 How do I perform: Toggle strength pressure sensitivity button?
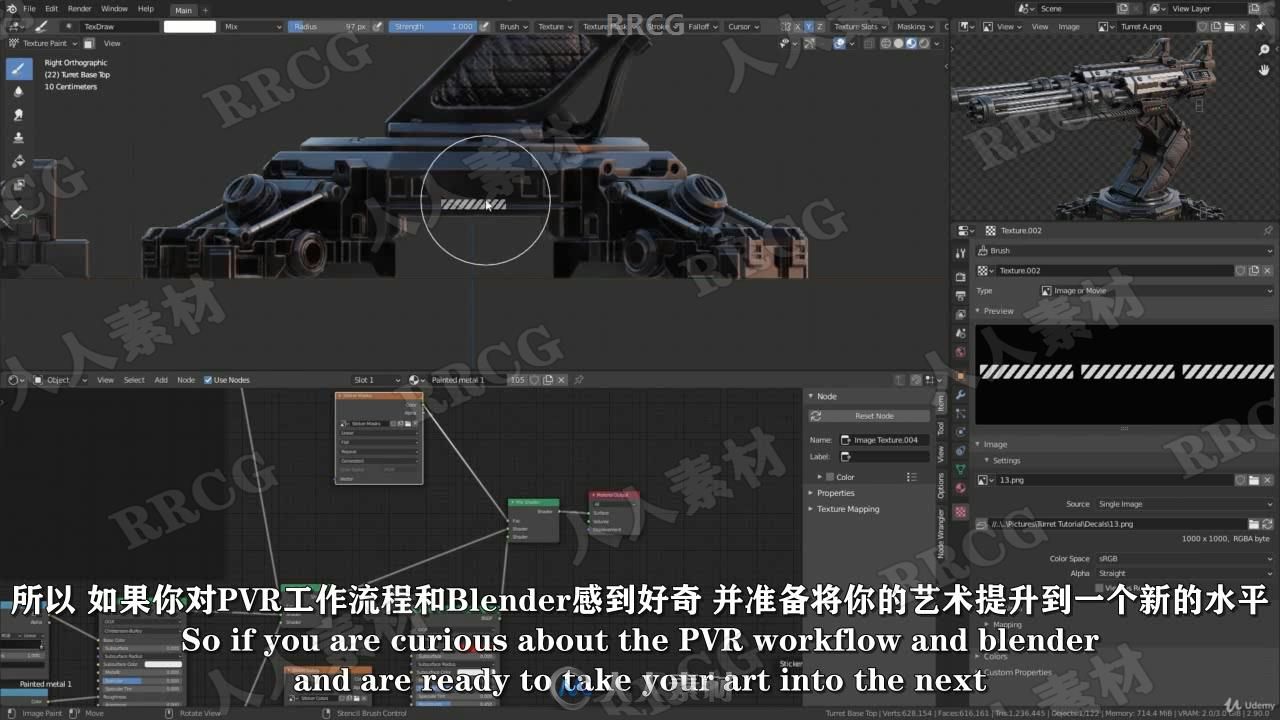(484, 27)
